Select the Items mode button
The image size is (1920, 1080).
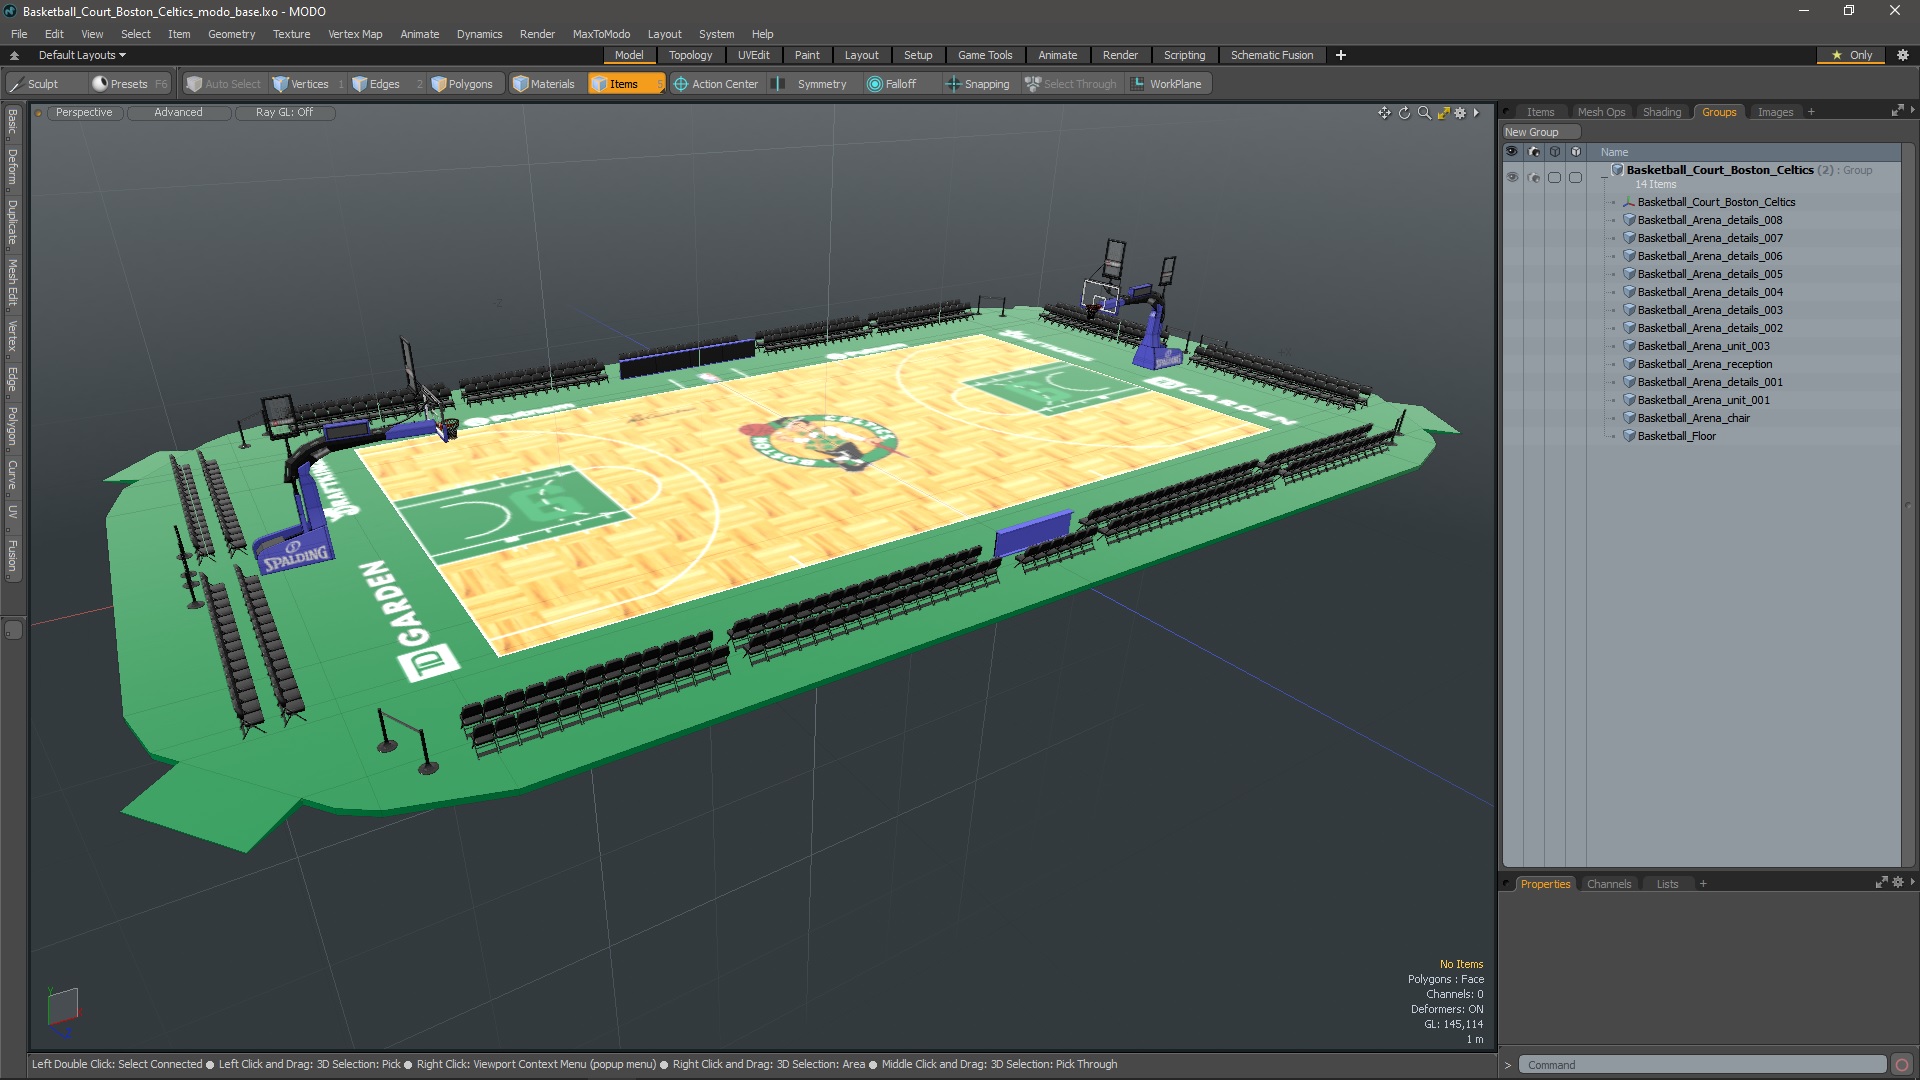[x=625, y=84]
